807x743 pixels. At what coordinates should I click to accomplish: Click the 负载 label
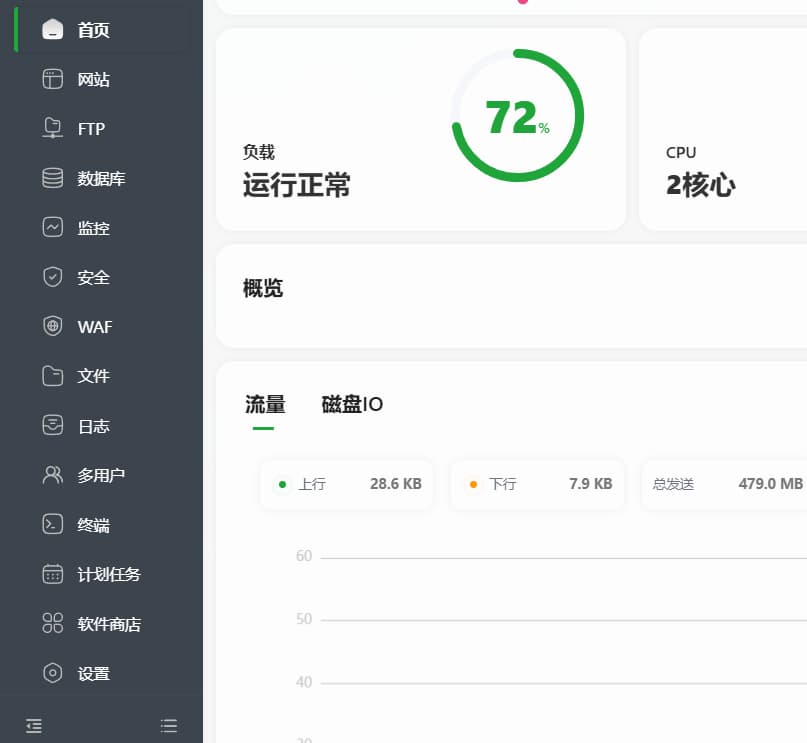pos(259,152)
